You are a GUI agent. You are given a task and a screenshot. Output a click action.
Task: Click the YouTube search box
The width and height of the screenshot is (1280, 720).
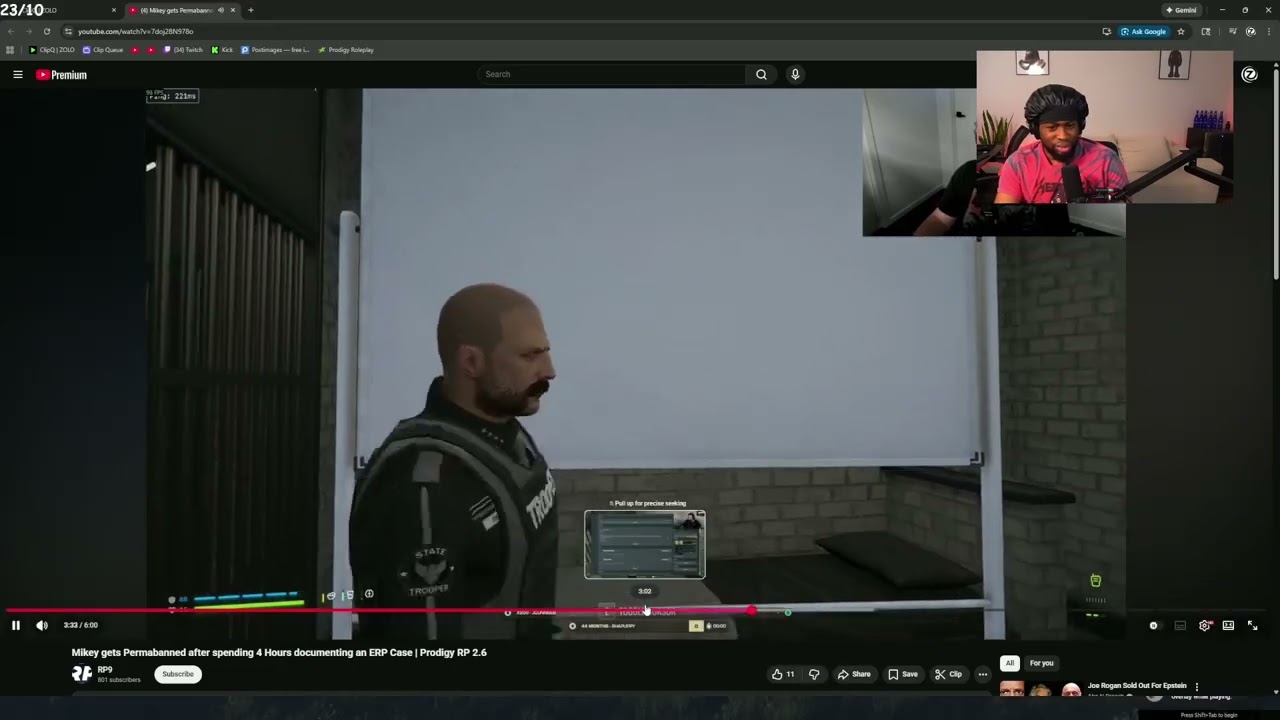(612, 74)
